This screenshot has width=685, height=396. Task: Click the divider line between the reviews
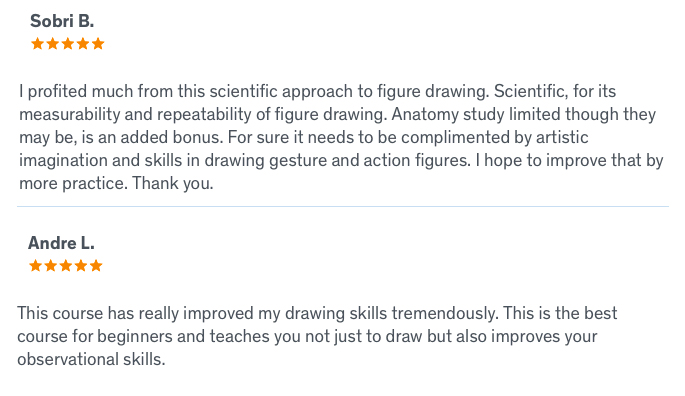(343, 206)
